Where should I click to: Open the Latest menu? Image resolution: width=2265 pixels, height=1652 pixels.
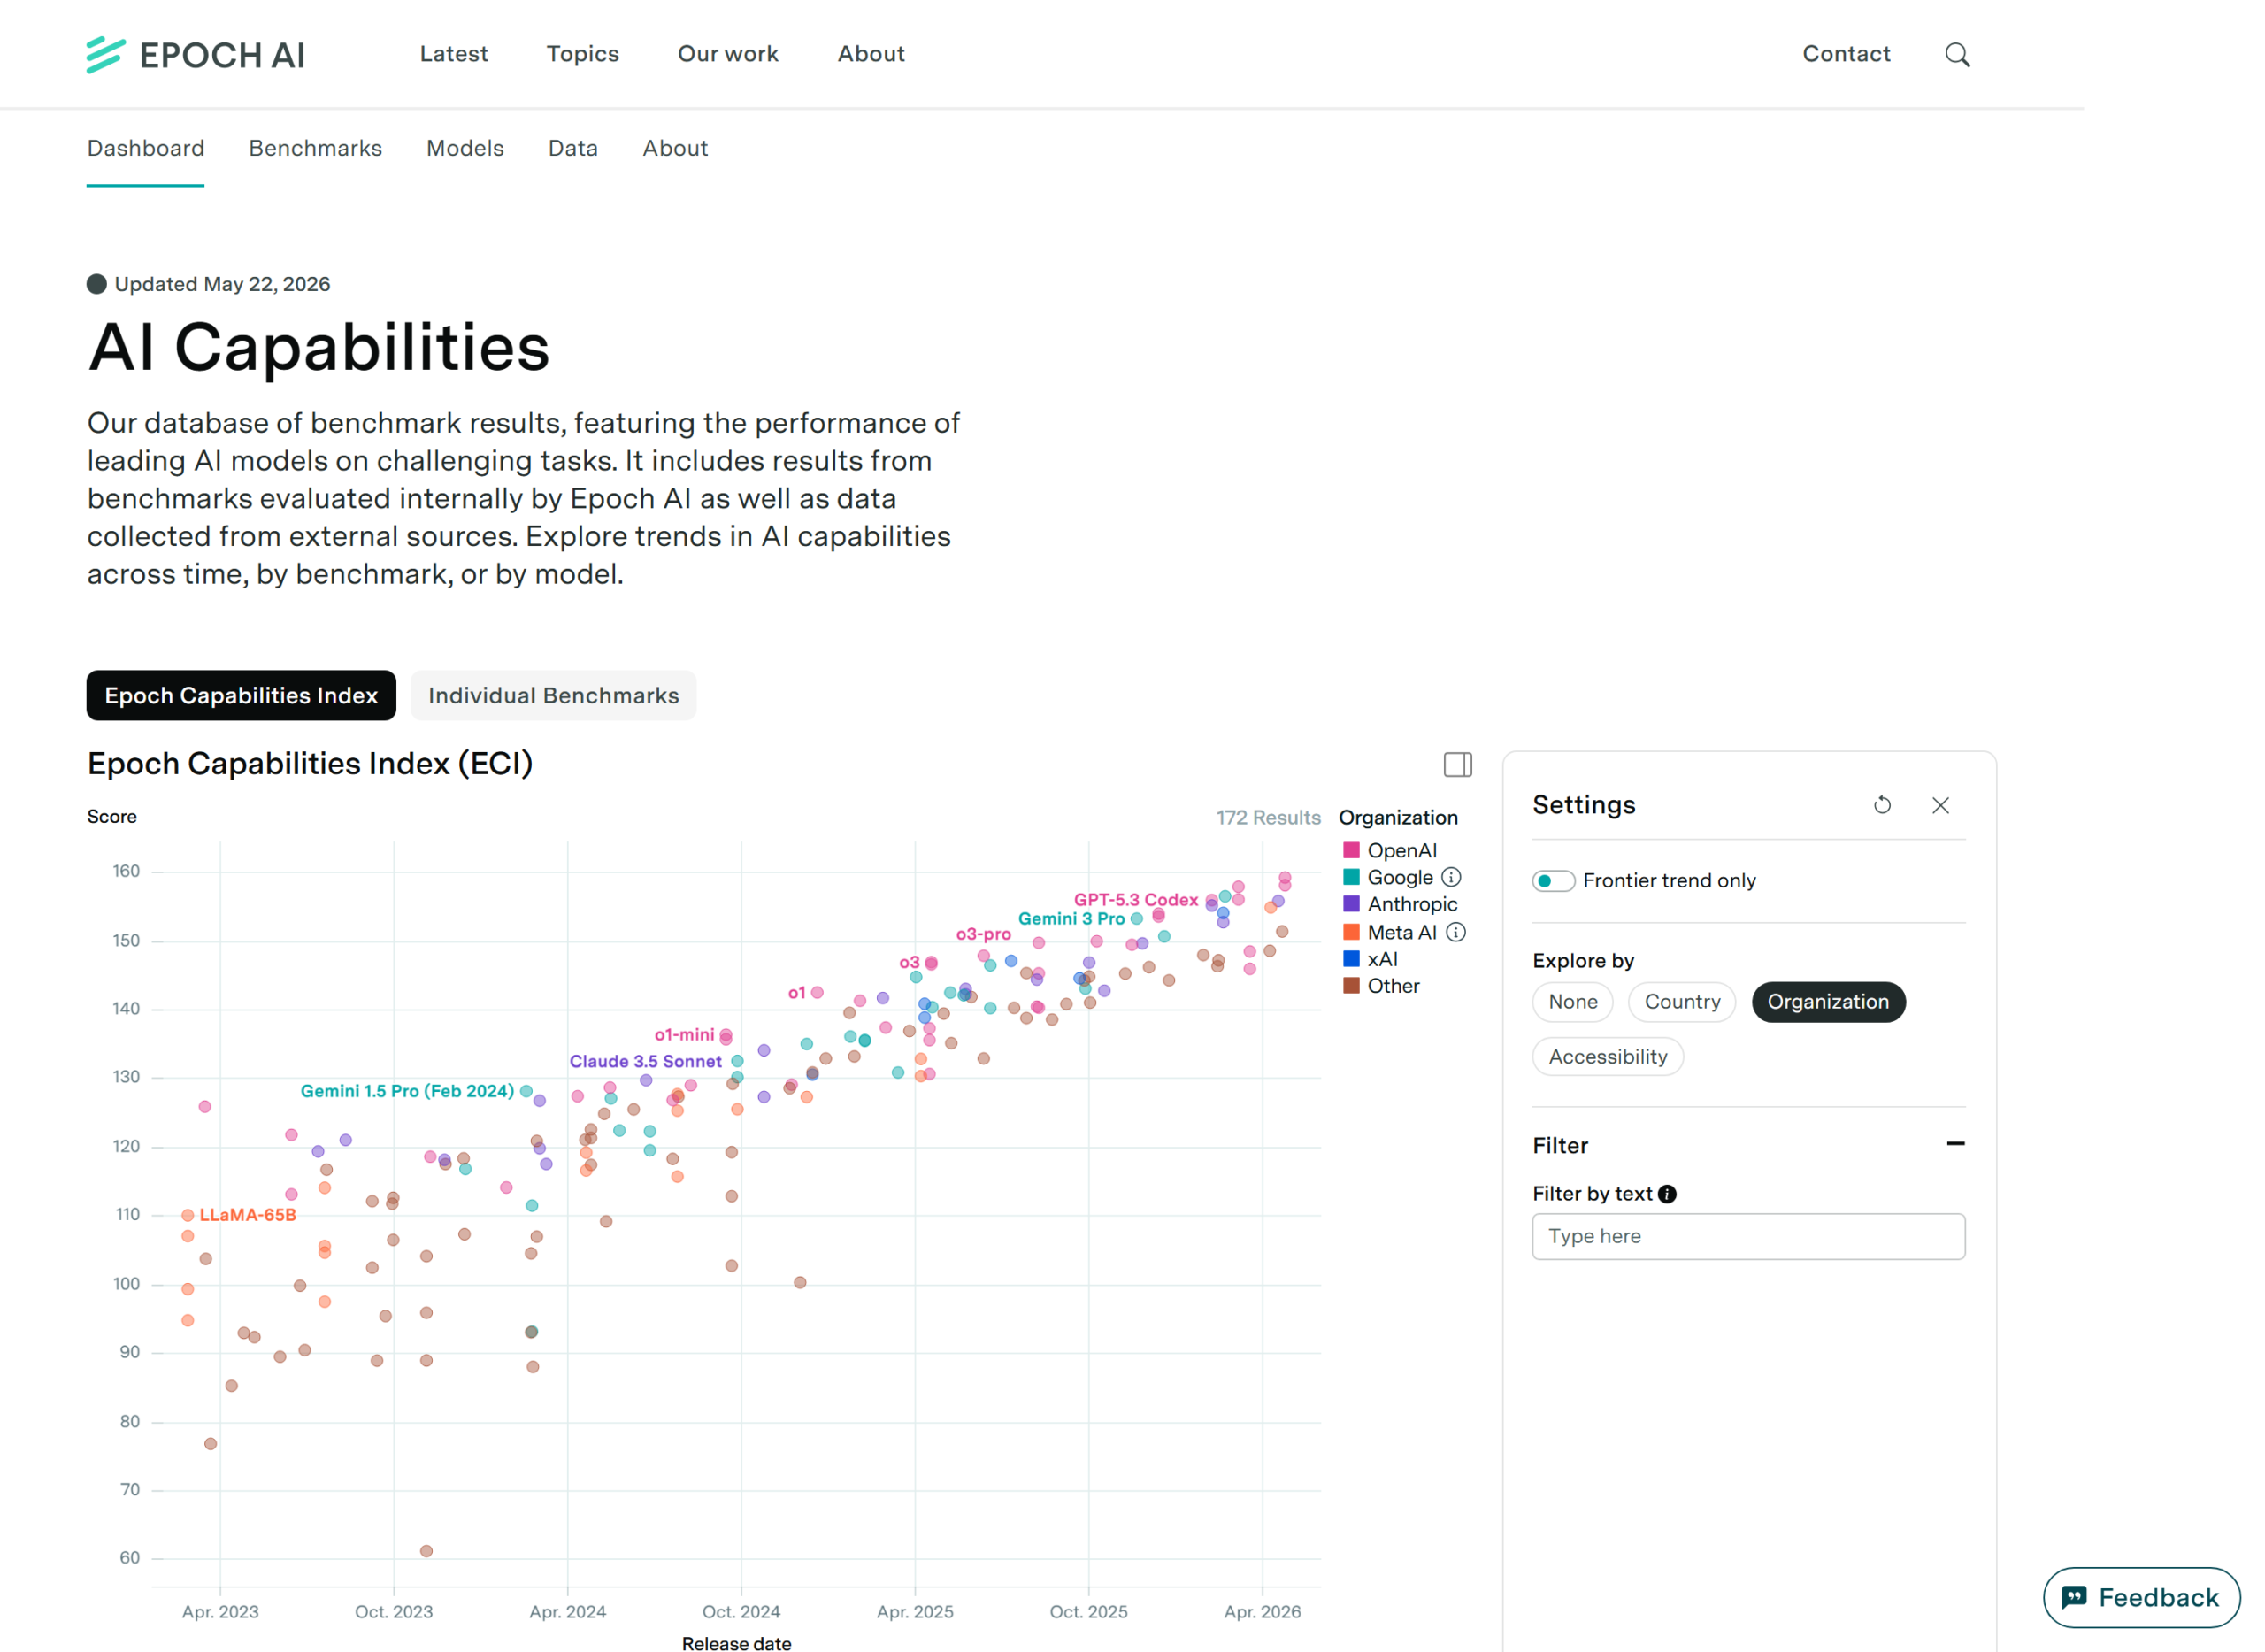click(454, 54)
